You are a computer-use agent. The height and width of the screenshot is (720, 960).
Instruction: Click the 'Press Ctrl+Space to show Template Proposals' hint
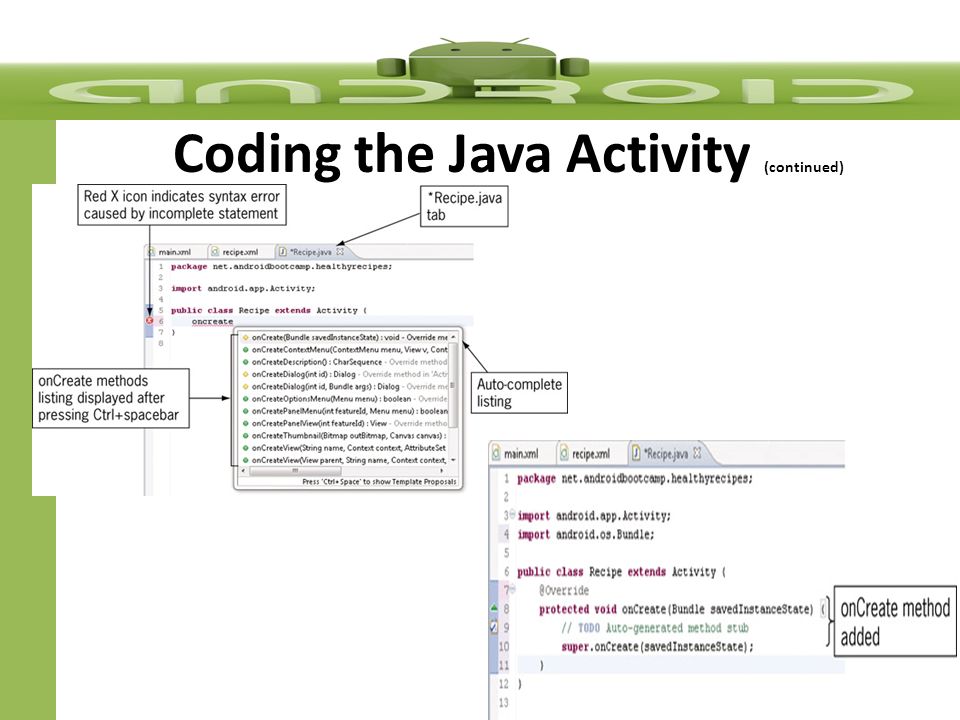(x=379, y=482)
